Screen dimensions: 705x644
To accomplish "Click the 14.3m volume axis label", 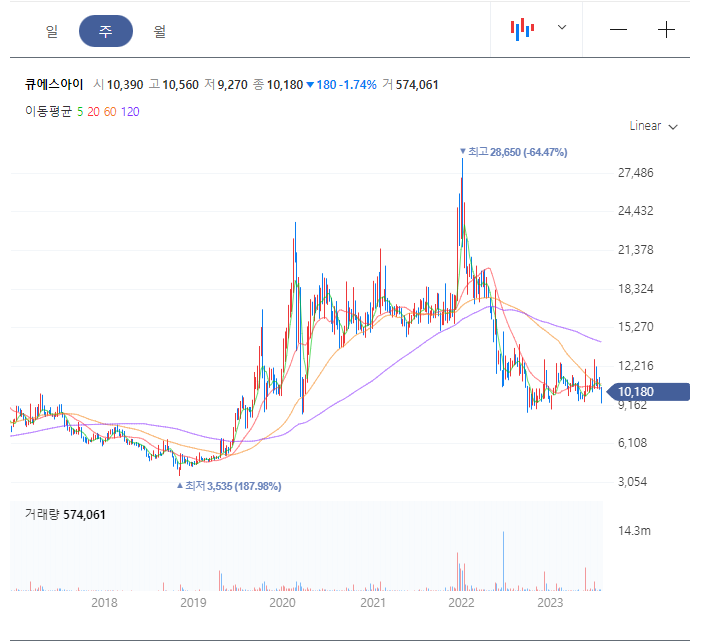I will 634,531.
